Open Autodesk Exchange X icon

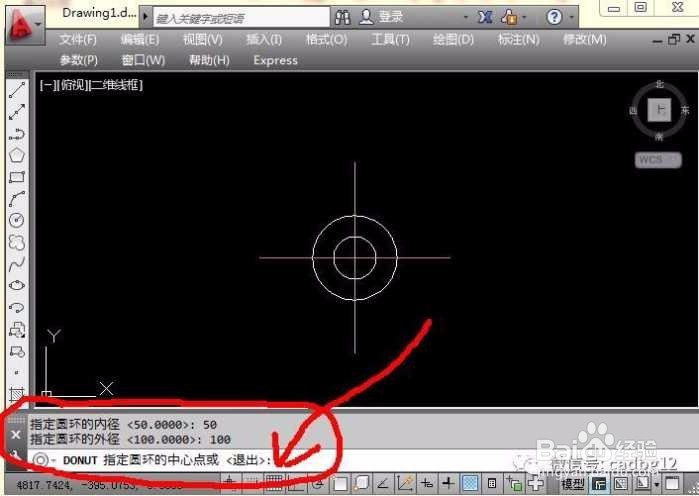point(485,17)
